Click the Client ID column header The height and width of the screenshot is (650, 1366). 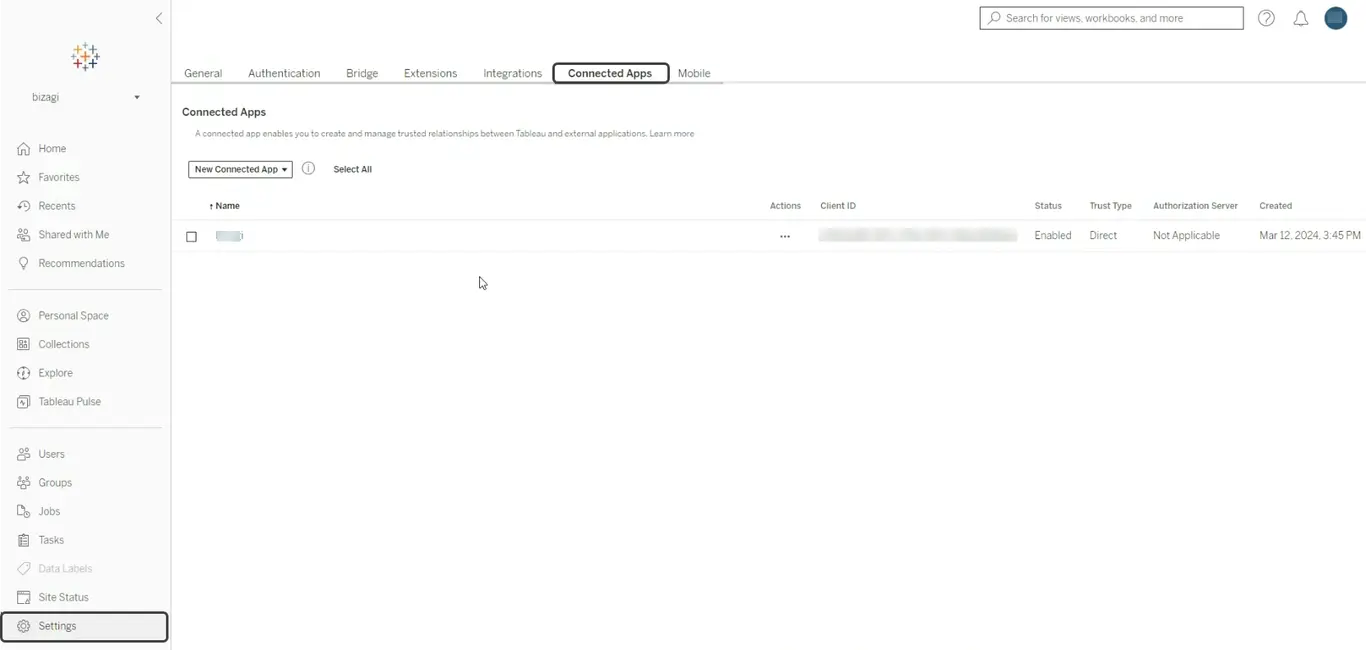click(x=838, y=206)
